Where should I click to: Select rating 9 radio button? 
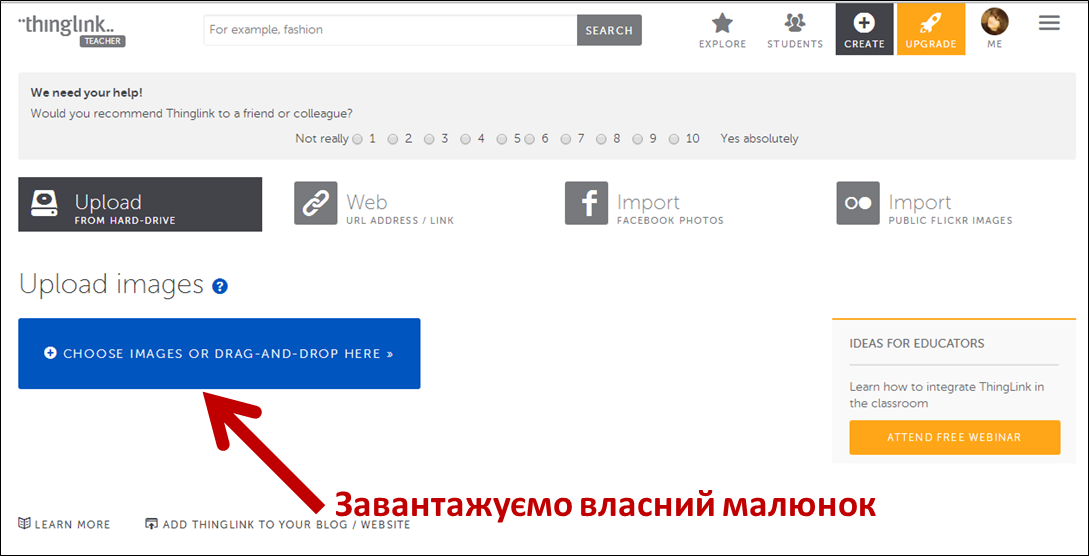638,139
